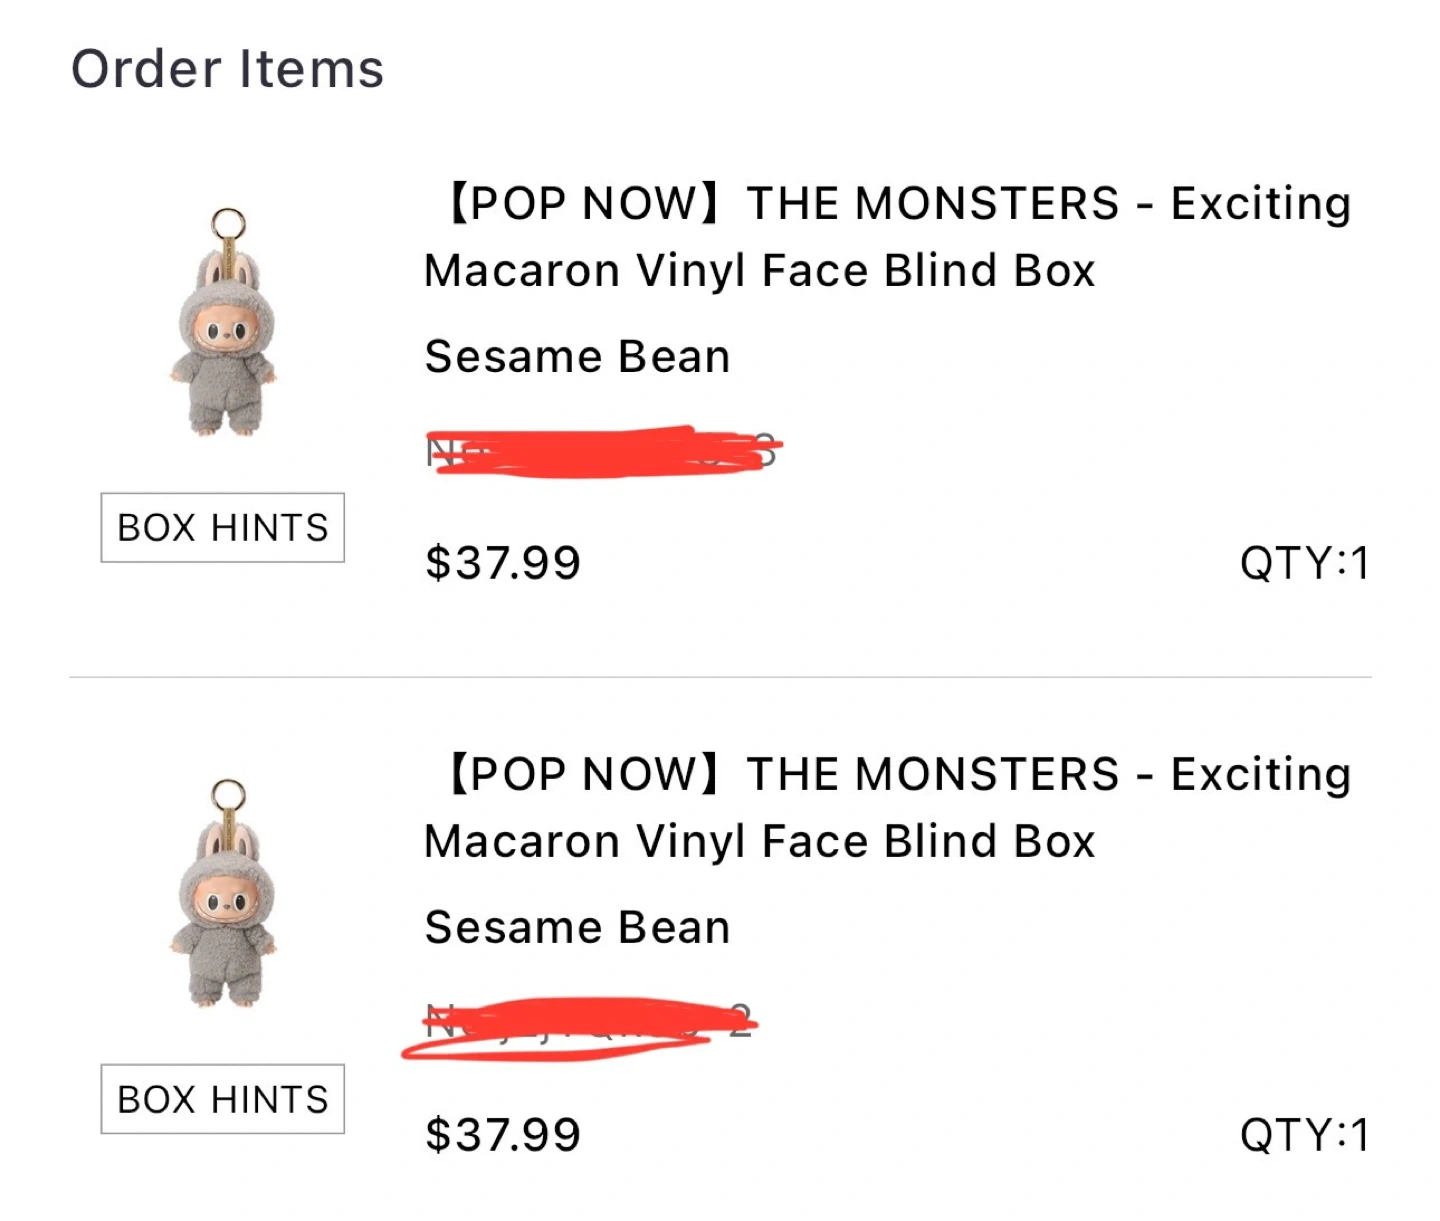Click the divider line between order items

720,677
